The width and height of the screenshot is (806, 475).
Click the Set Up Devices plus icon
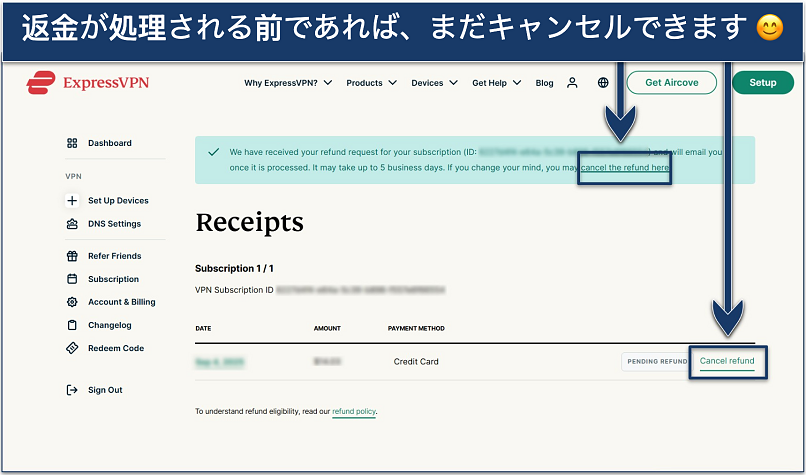(x=71, y=201)
